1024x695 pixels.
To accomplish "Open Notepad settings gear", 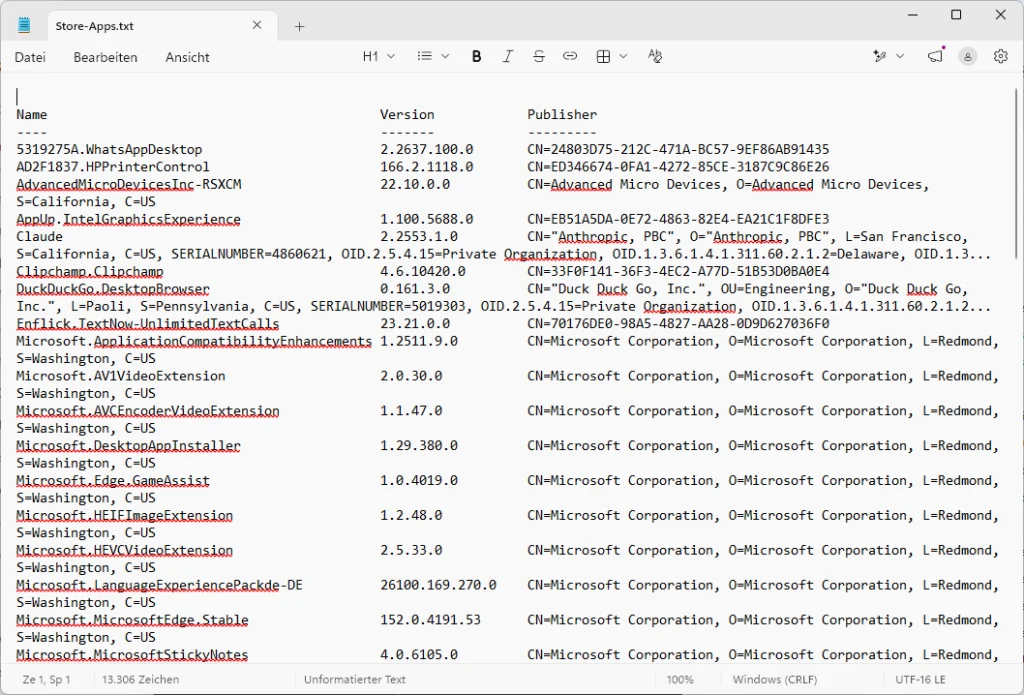I will click(1000, 56).
